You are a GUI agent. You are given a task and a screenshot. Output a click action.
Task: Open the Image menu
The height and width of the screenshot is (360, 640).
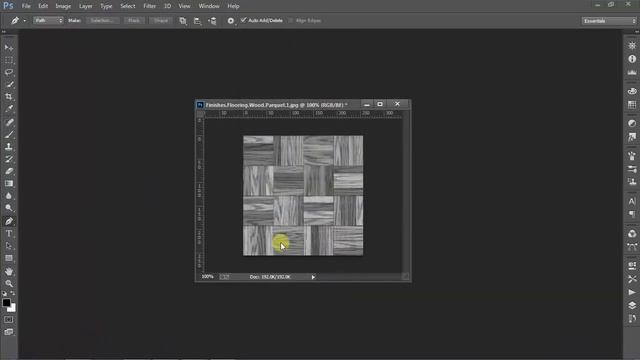[63, 6]
